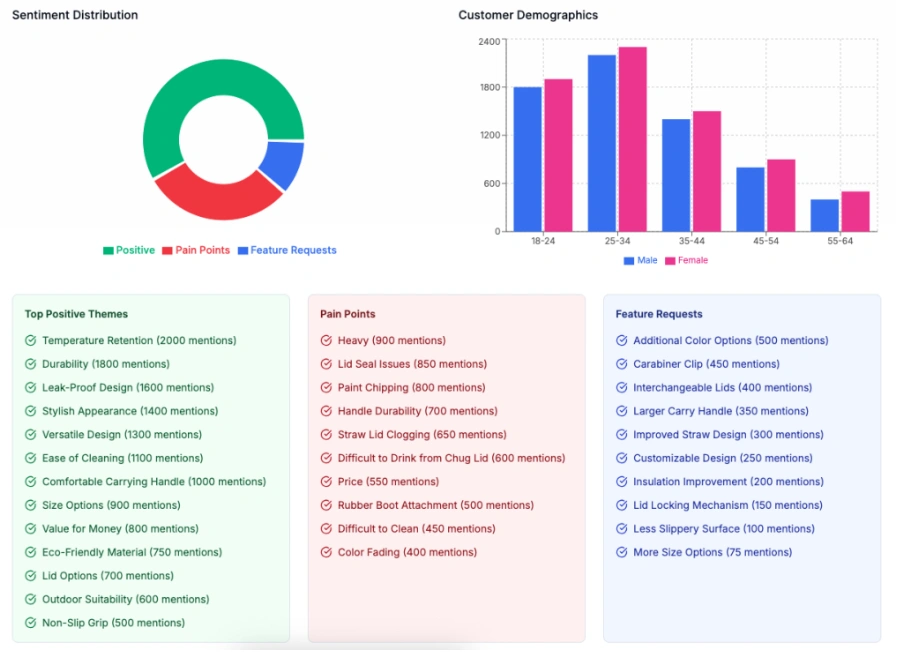Click check icon next to Lid Seal Issues
Viewport: 915px width, 660px height.
click(326, 365)
